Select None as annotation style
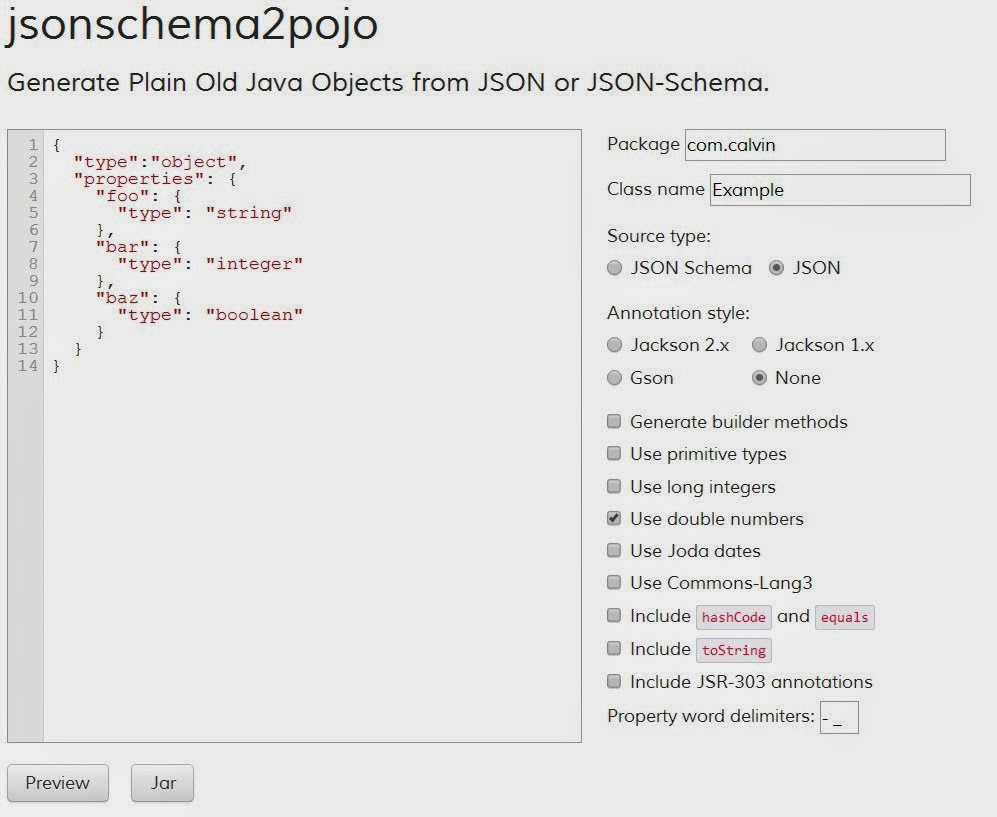The height and width of the screenshot is (817, 997). pyautogui.click(x=760, y=378)
